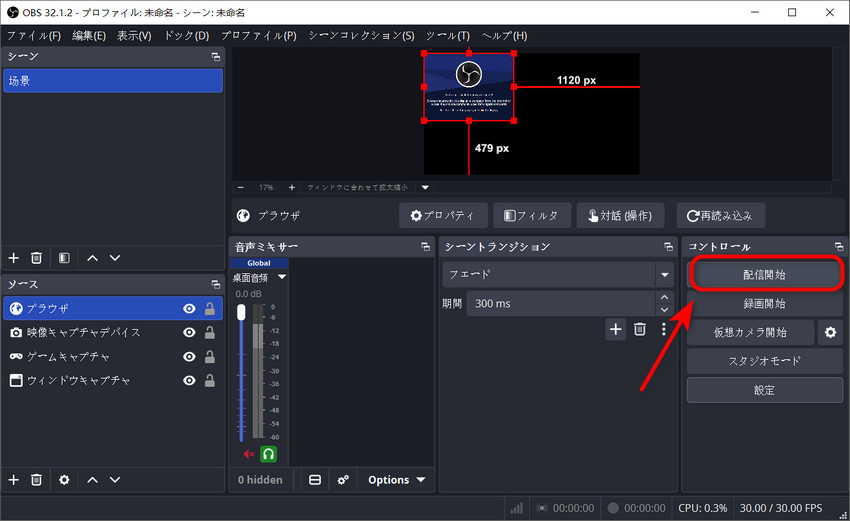Open プロパティ for the browser source

[x=443, y=216]
